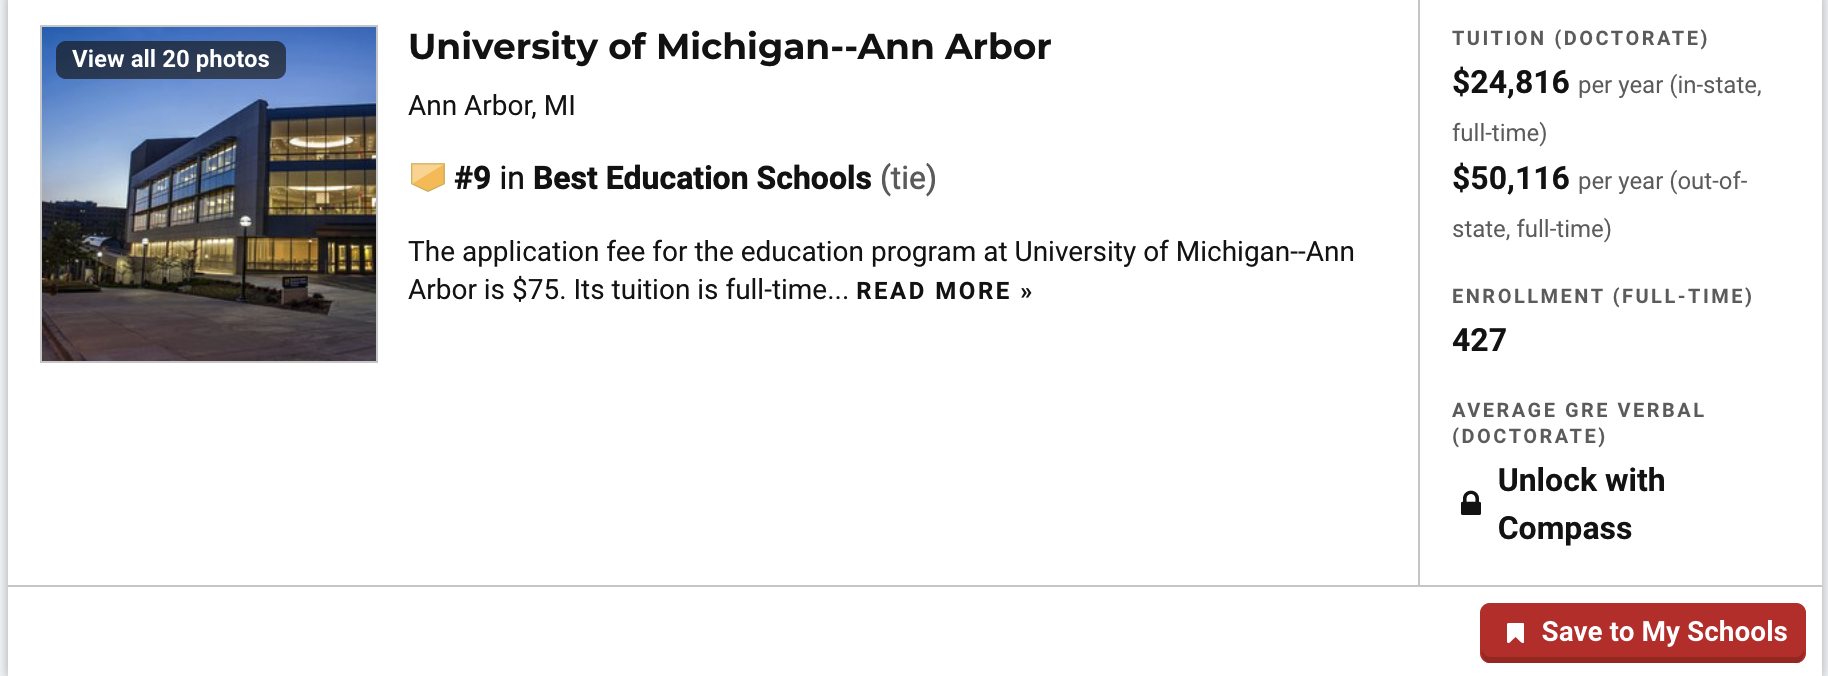
Task: Click the bookmark icon on Save button
Action: (1515, 633)
